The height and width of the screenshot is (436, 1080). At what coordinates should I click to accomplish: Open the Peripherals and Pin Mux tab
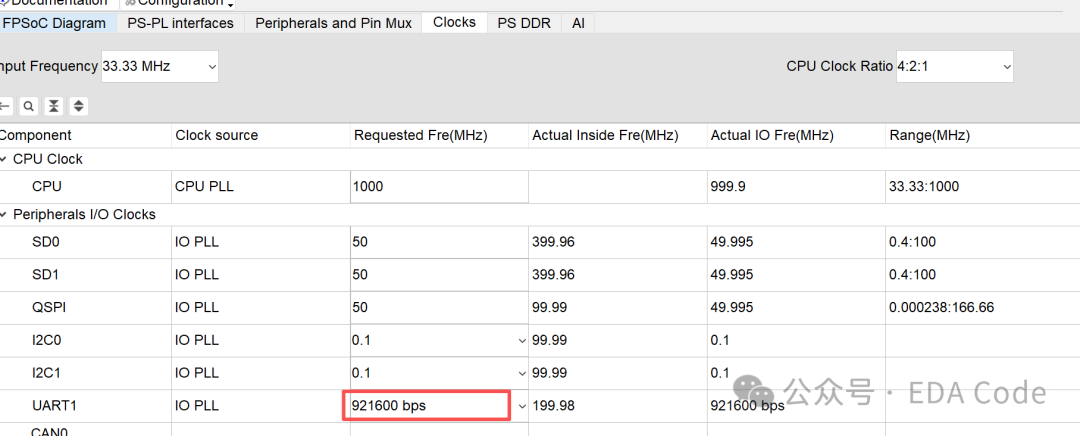pos(333,23)
